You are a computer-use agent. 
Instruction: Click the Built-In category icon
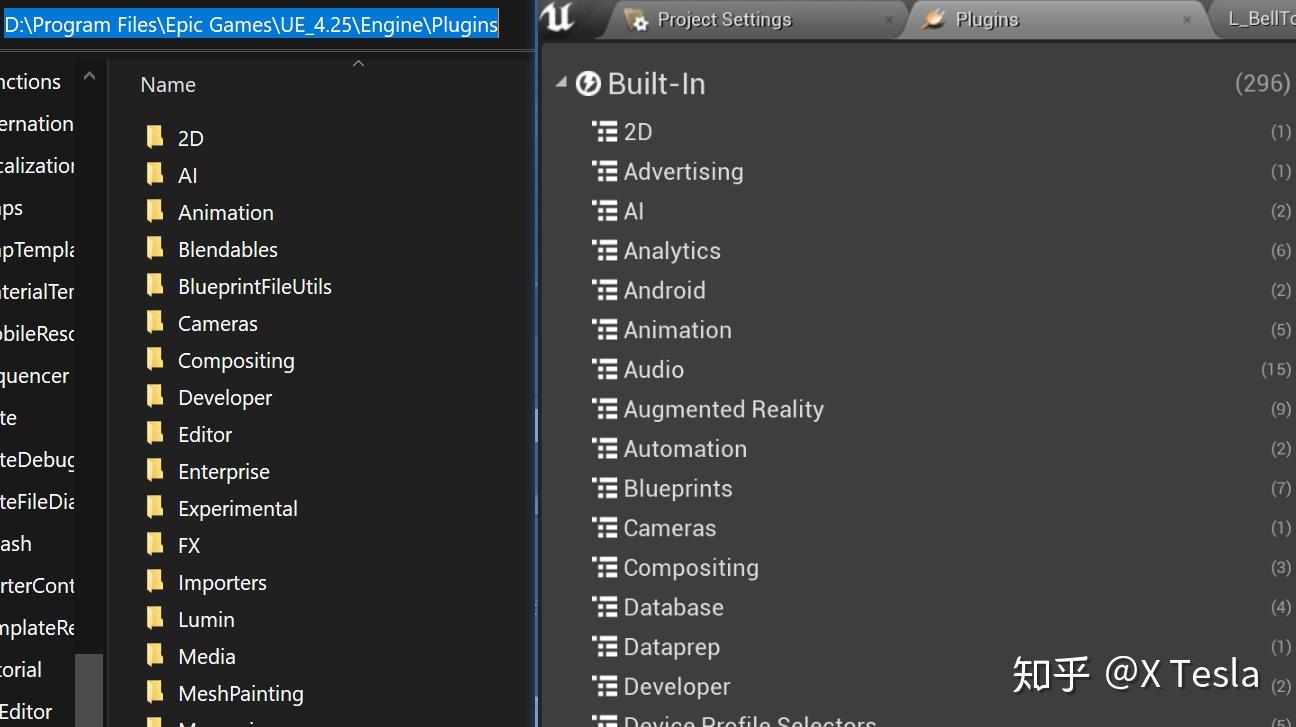tap(589, 84)
